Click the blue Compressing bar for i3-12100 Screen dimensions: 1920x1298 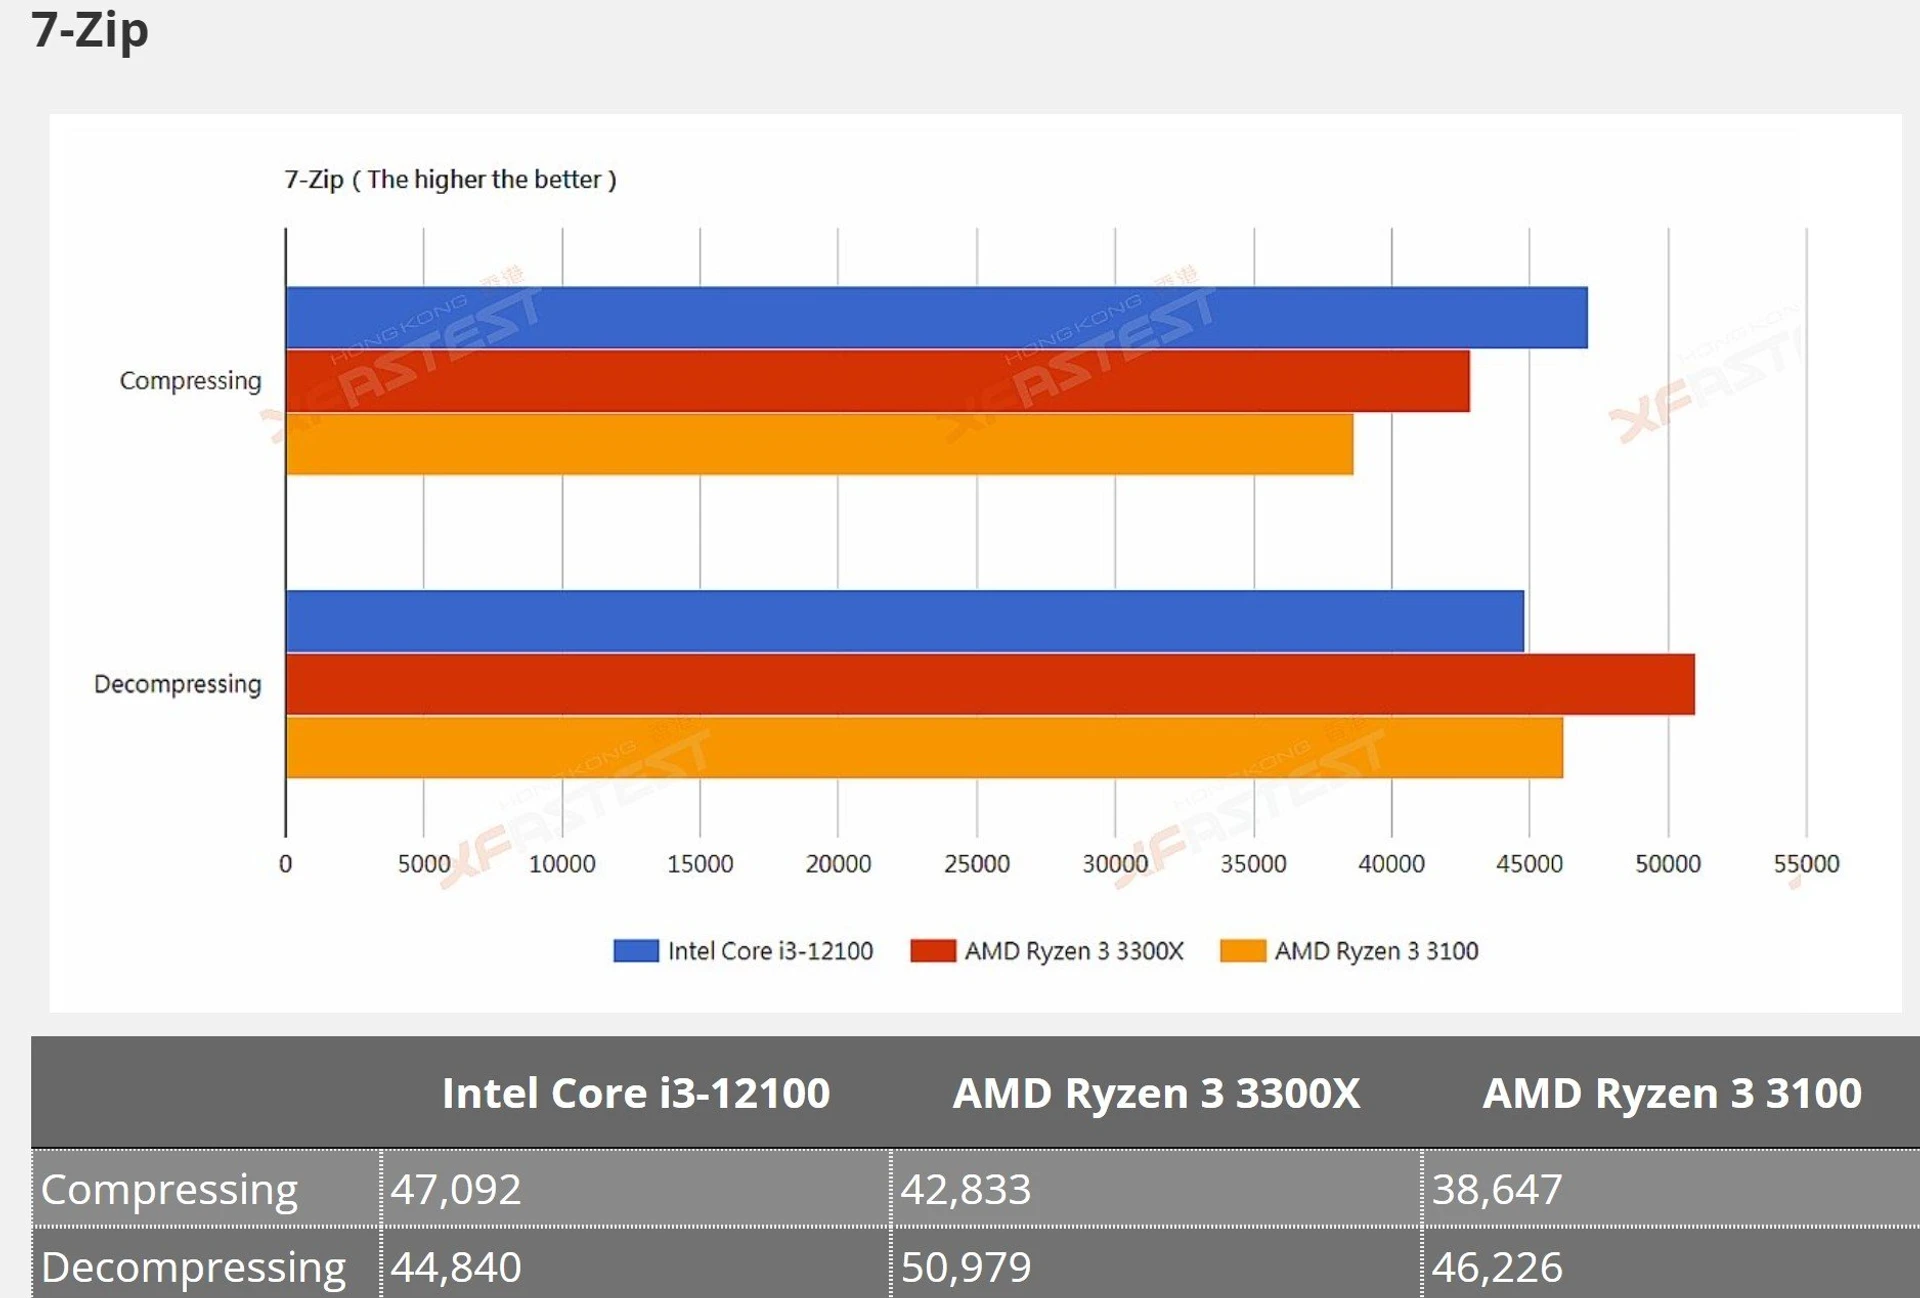coord(936,318)
